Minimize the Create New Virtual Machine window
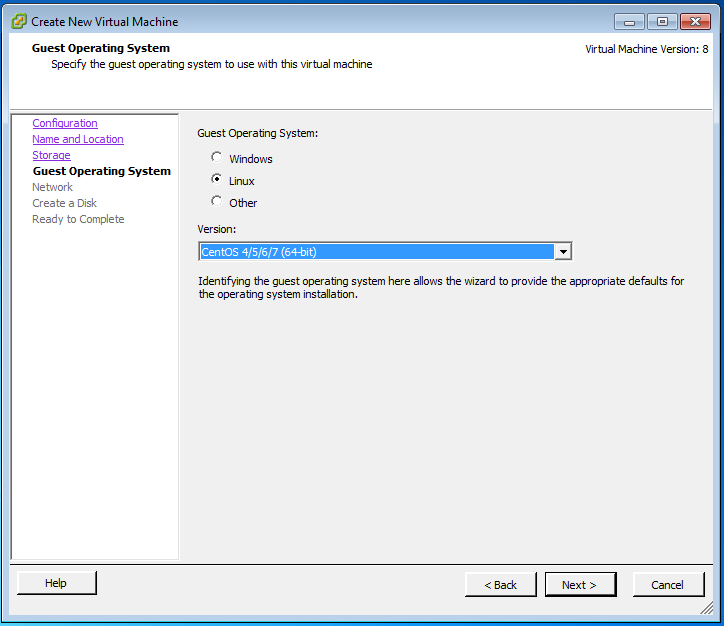 pos(629,21)
